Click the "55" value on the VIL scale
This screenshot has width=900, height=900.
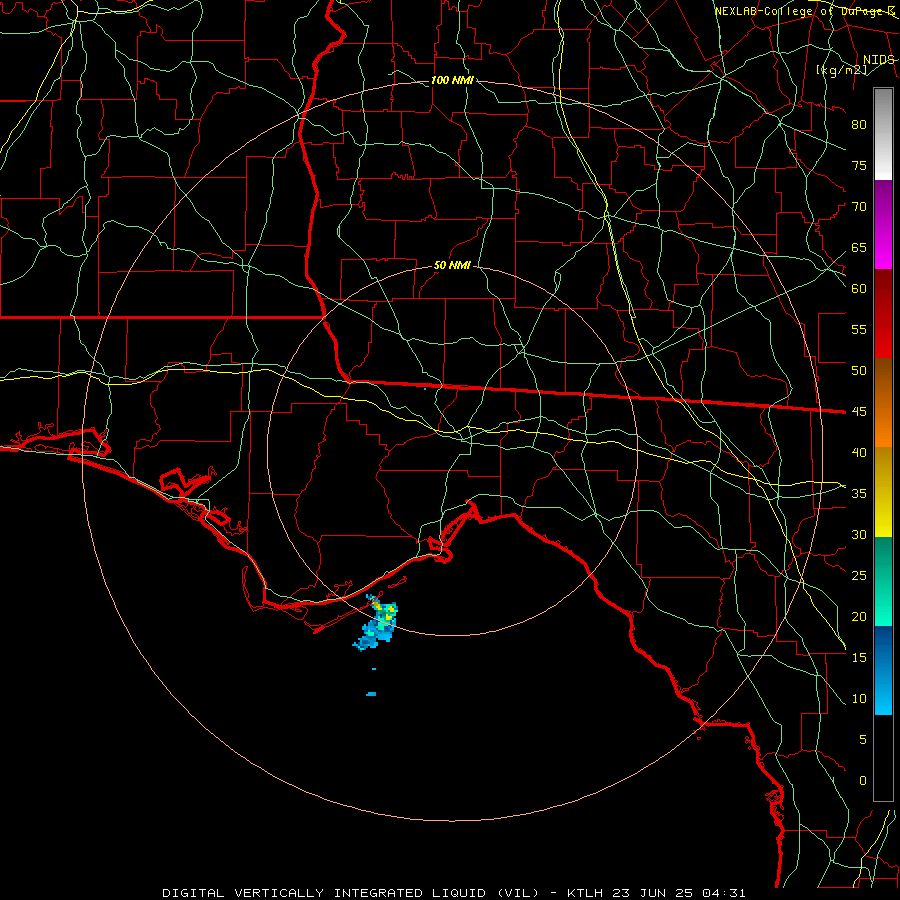point(859,329)
